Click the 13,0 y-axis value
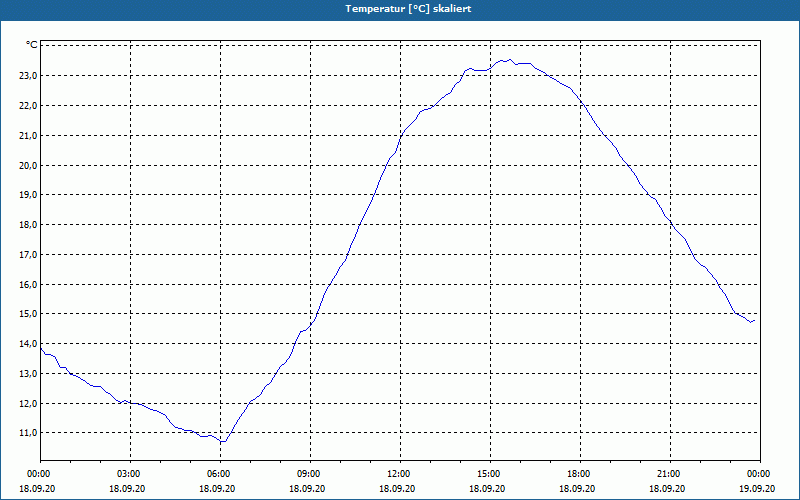The height and width of the screenshot is (500, 800). click(x=28, y=373)
